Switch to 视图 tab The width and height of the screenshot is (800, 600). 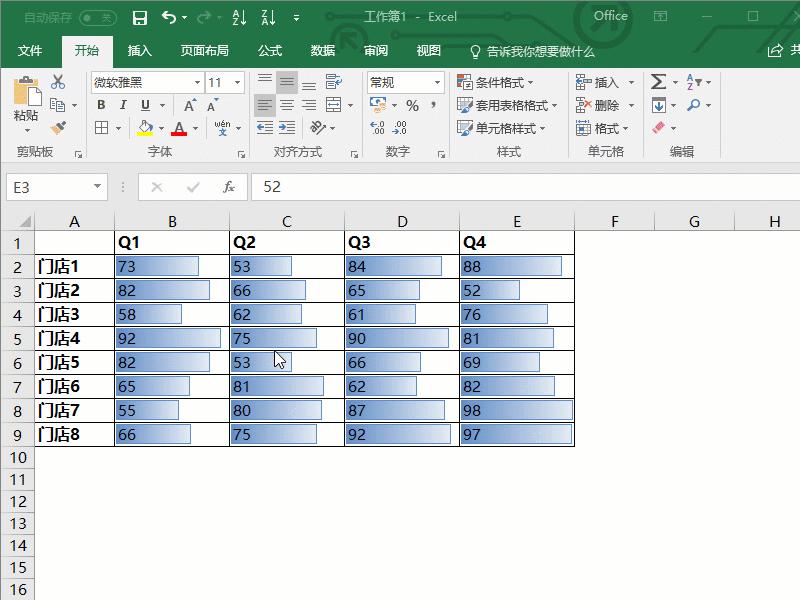[x=429, y=51]
